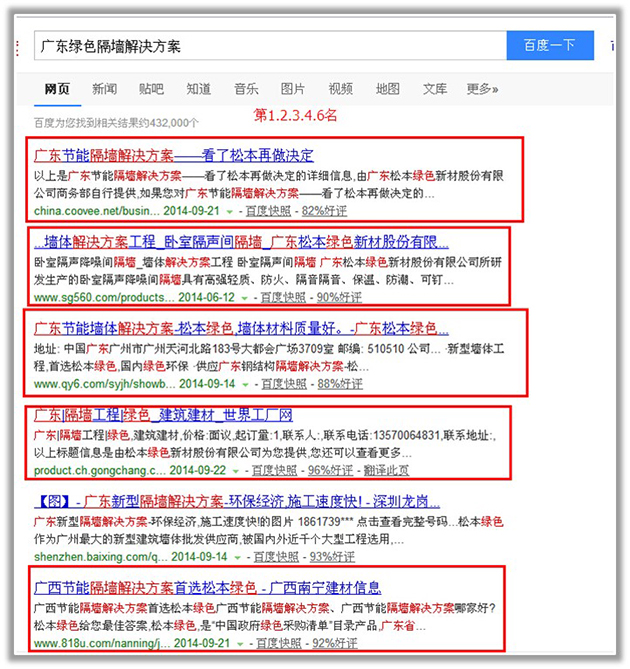This screenshot has width=630, height=669.
Task: Focus the search box containing 广东绿色隔墙解决方案
Action: (270, 45)
